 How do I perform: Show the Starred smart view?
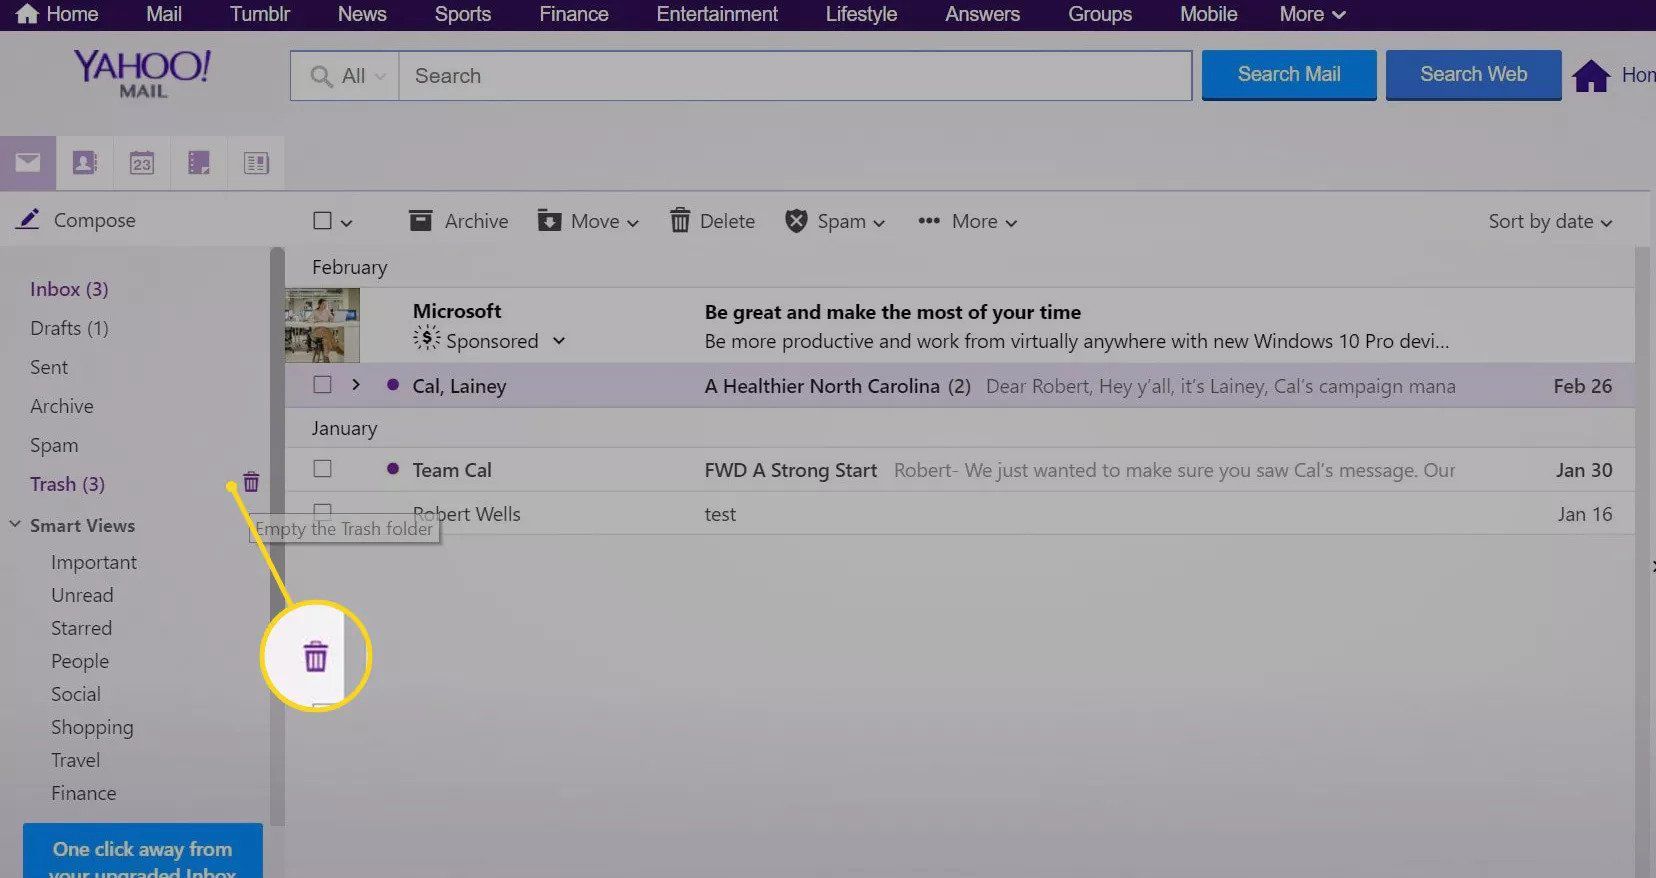click(x=81, y=628)
